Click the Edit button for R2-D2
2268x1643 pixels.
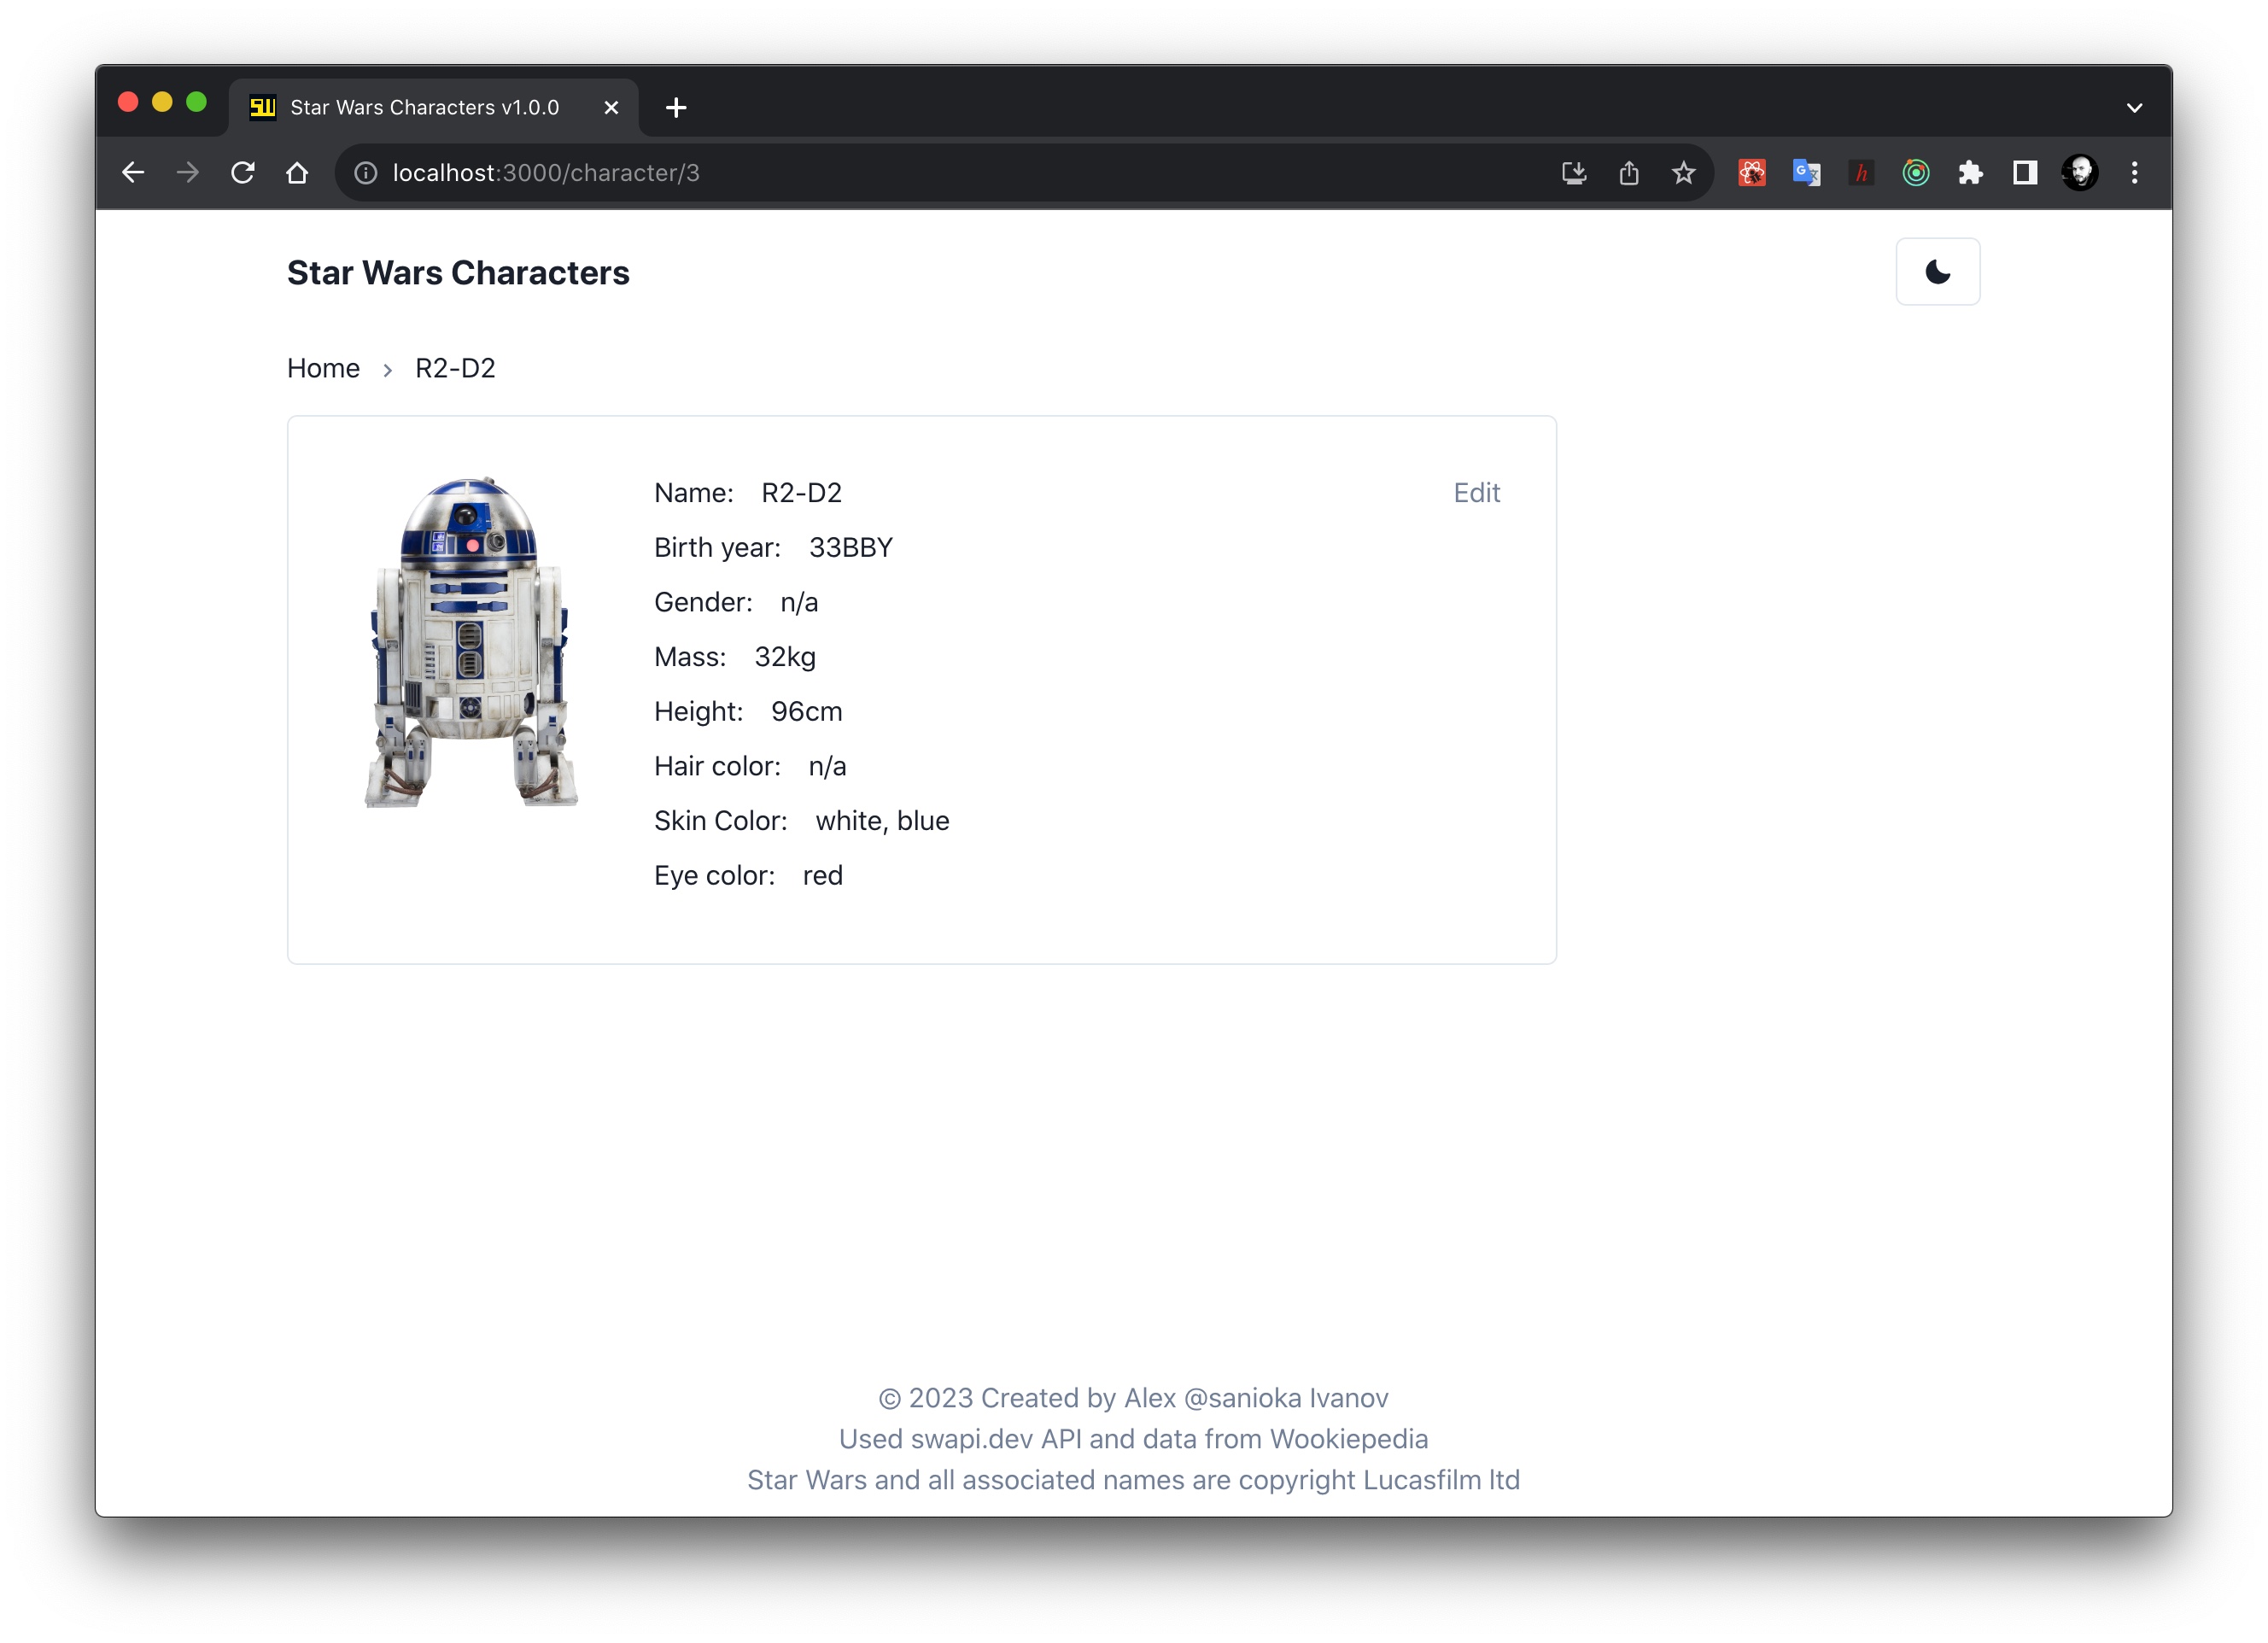coord(1477,491)
